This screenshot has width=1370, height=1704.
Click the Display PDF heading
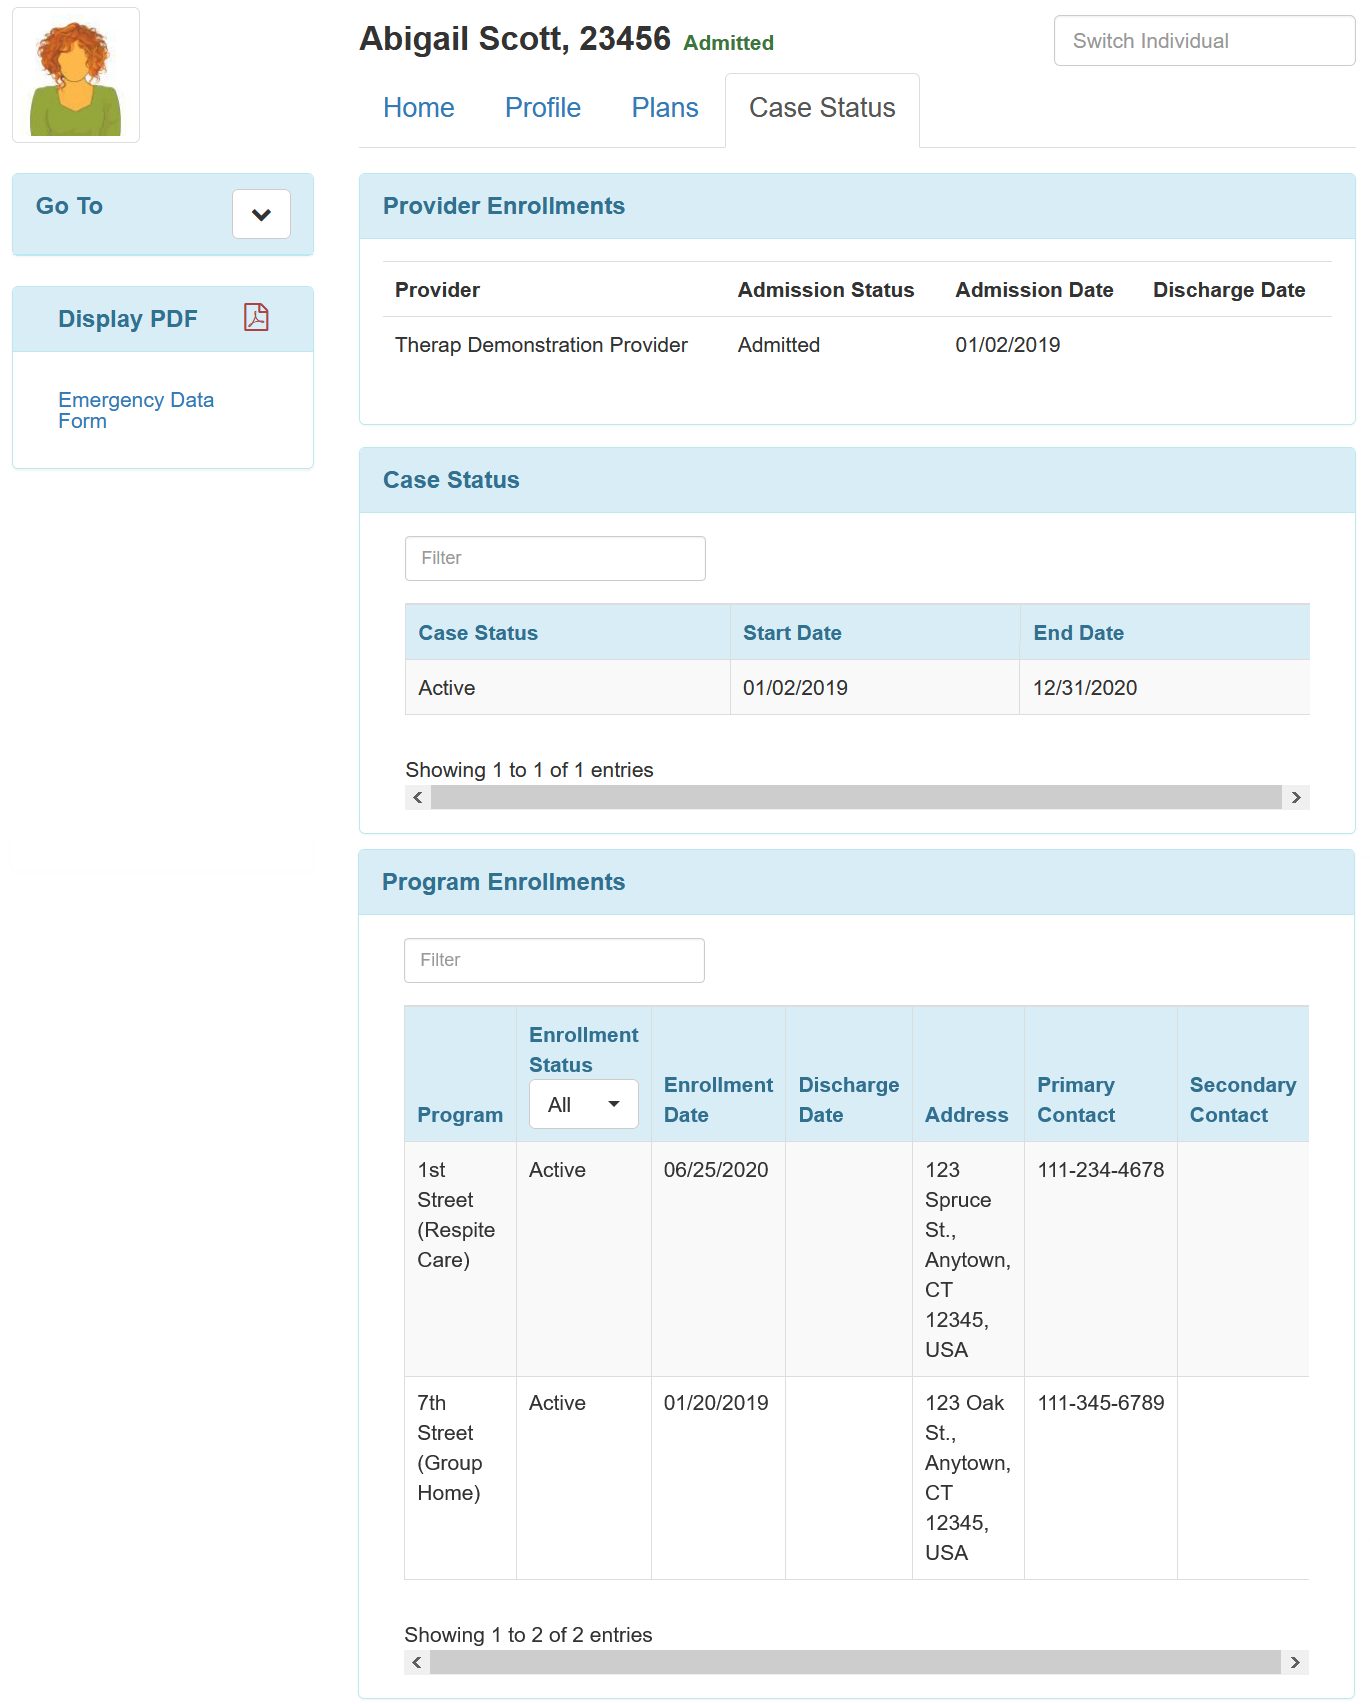128,319
